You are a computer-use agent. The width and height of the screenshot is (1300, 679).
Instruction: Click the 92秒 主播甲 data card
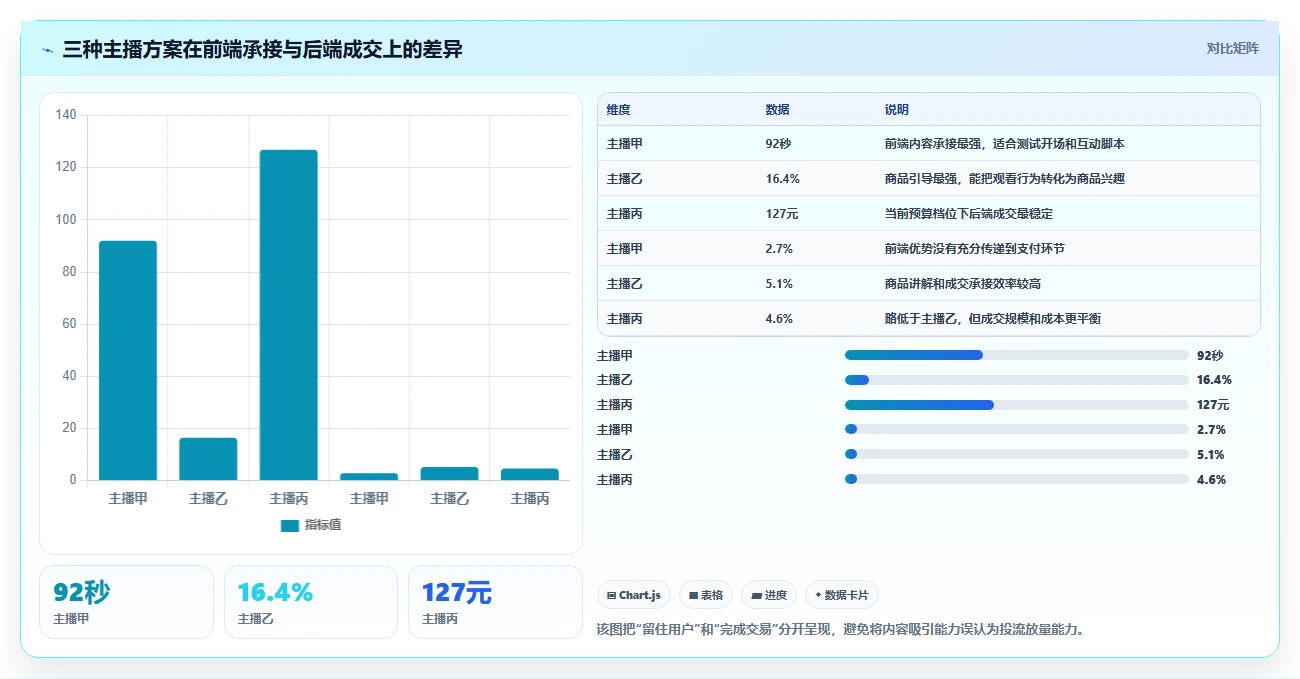[126, 602]
